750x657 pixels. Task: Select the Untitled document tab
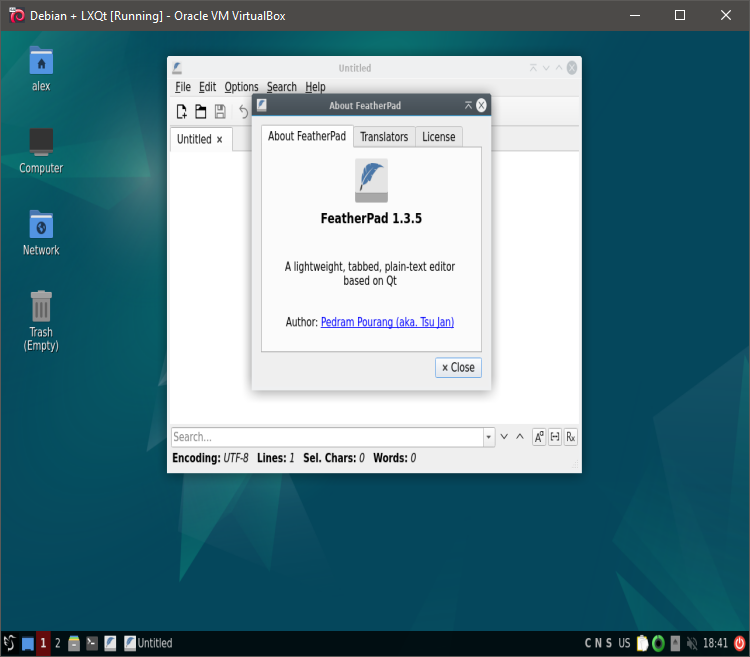point(201,139)
